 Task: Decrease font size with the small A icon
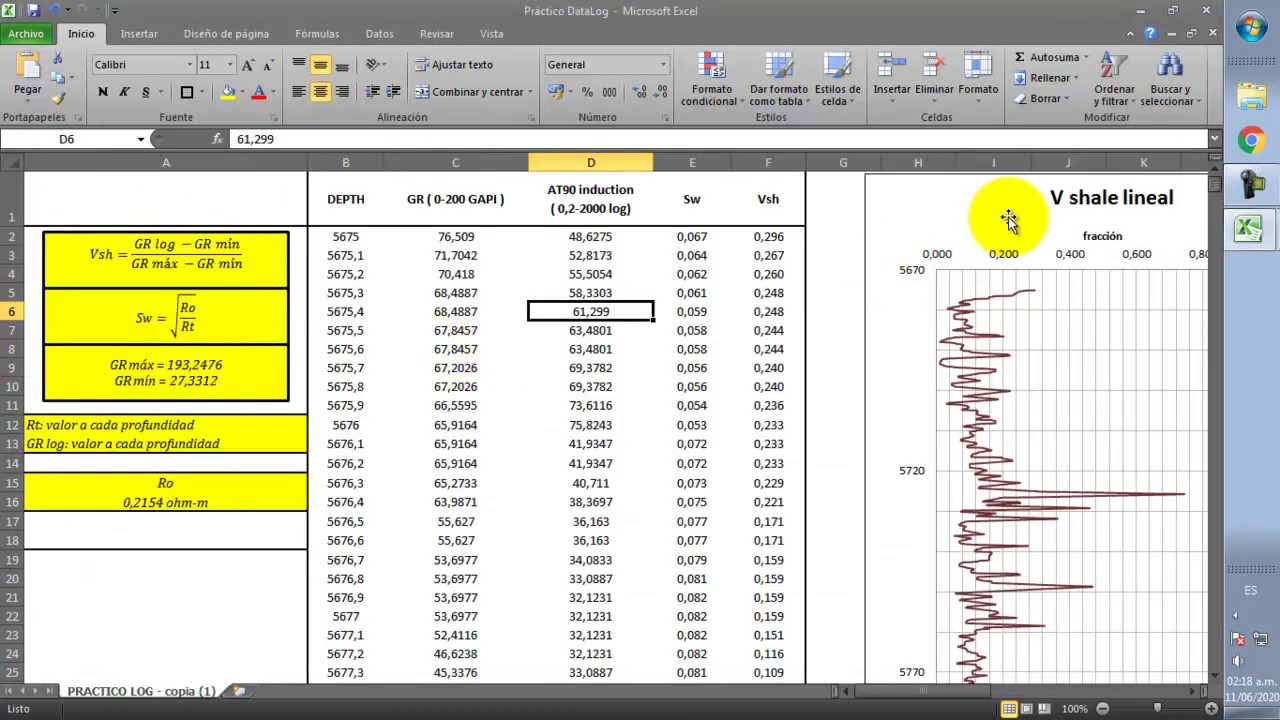(267, 65)
